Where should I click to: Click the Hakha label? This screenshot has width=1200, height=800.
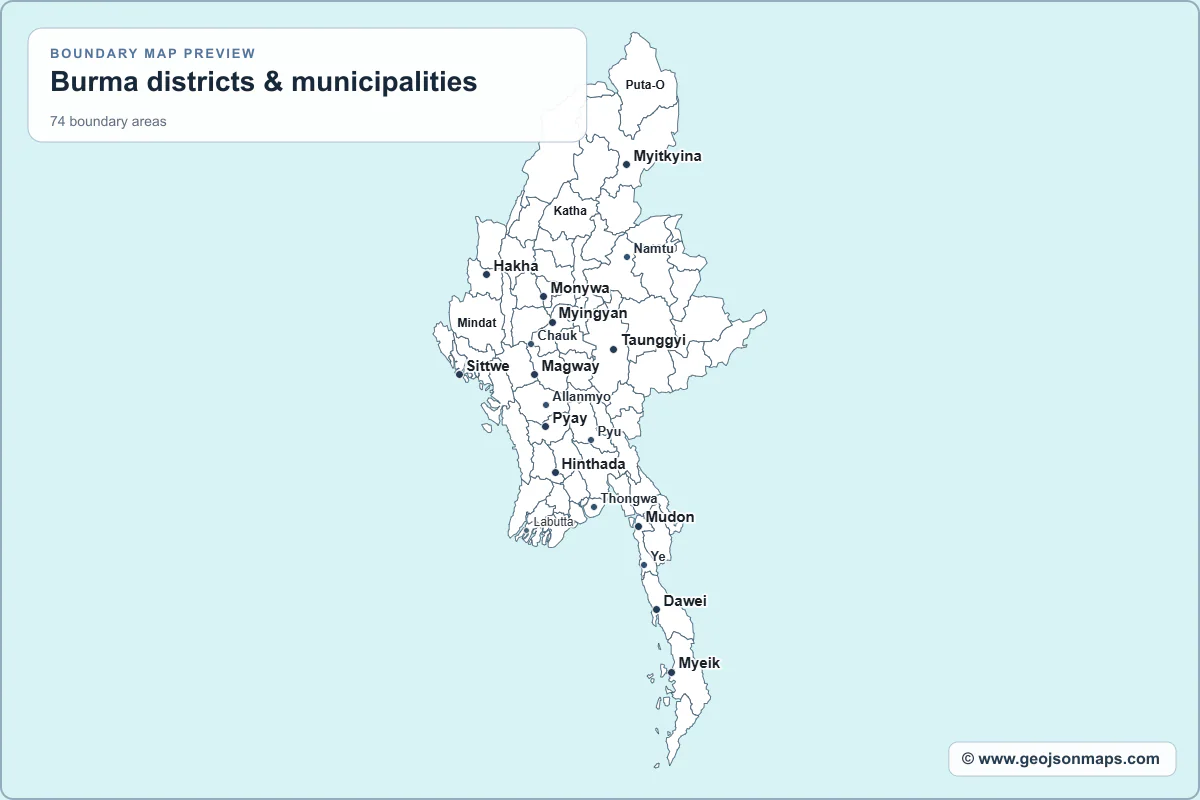click(x=516, y=266)
